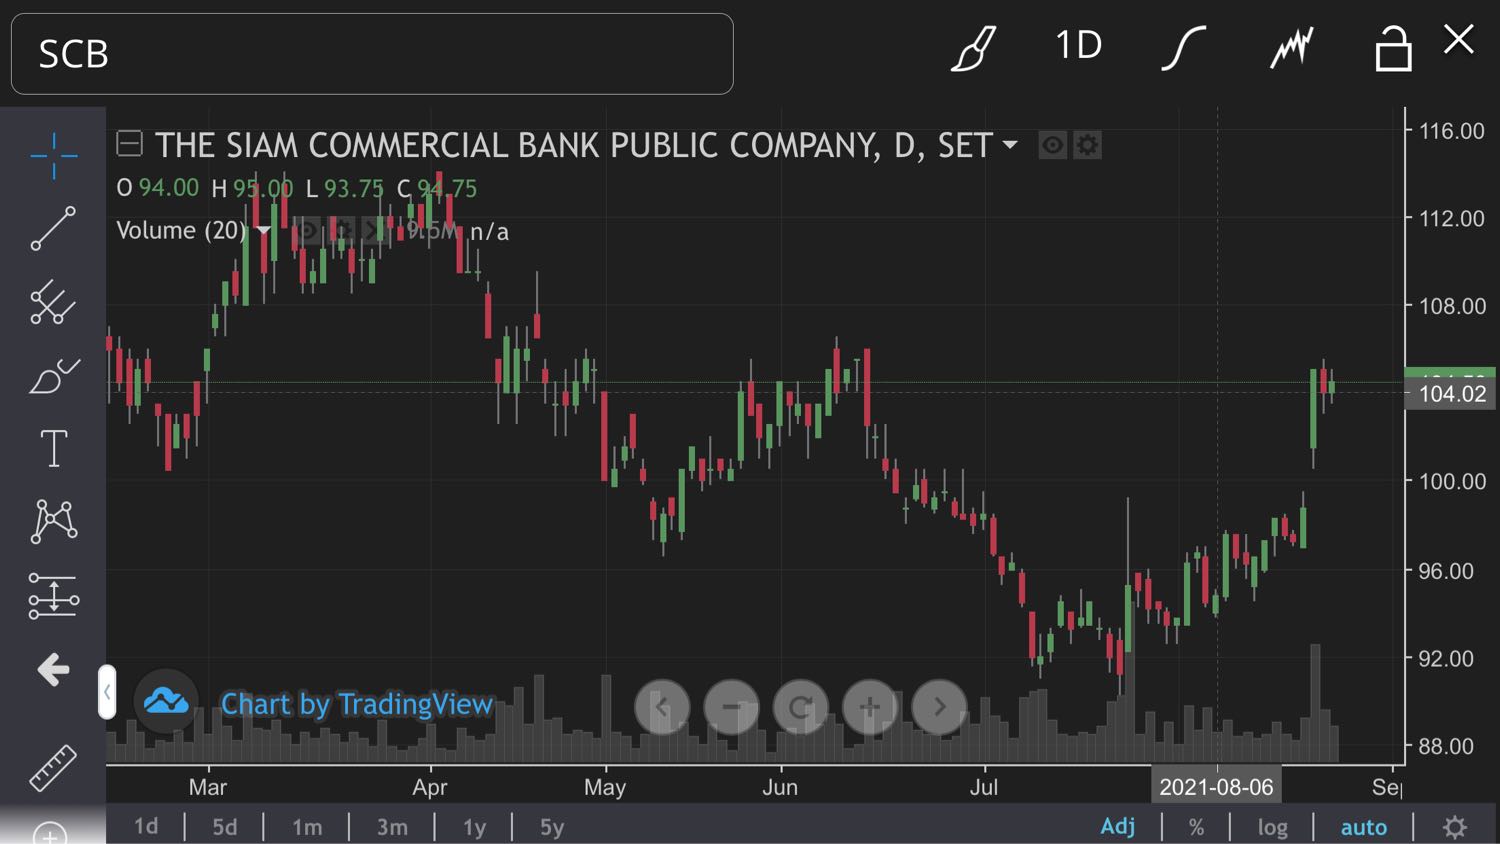1500x844 pixels.
Task: Select the XABCD pattern tool
Action: tap(54, 521)
